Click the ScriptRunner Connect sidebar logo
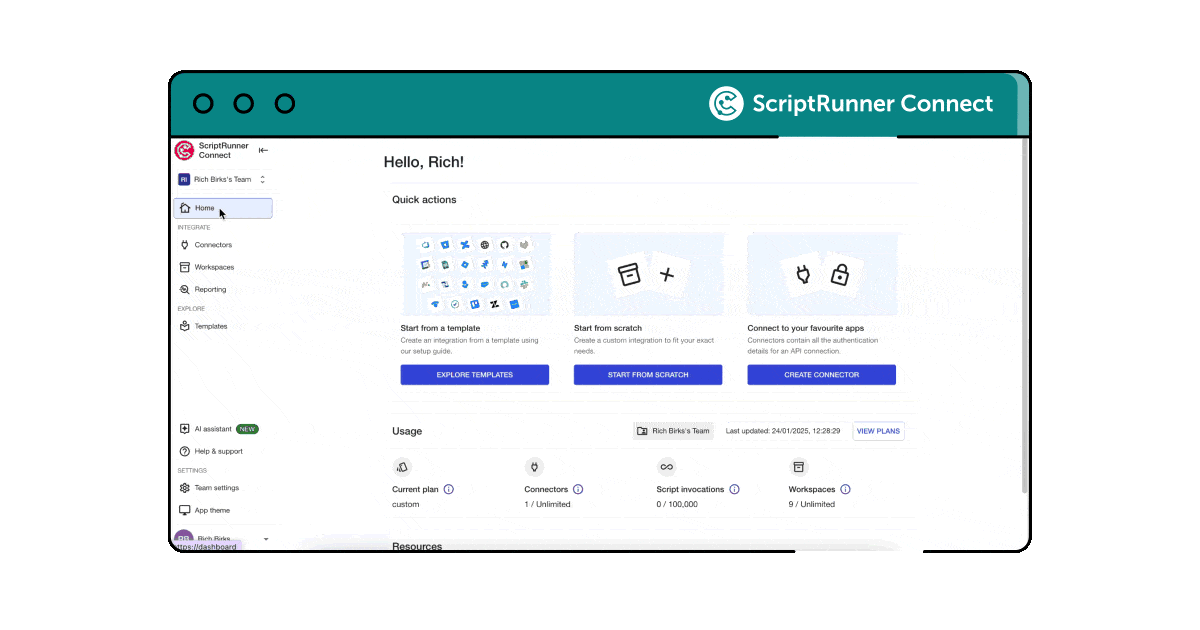Screen dimensions: 1200x630 [x=184, y=150]
